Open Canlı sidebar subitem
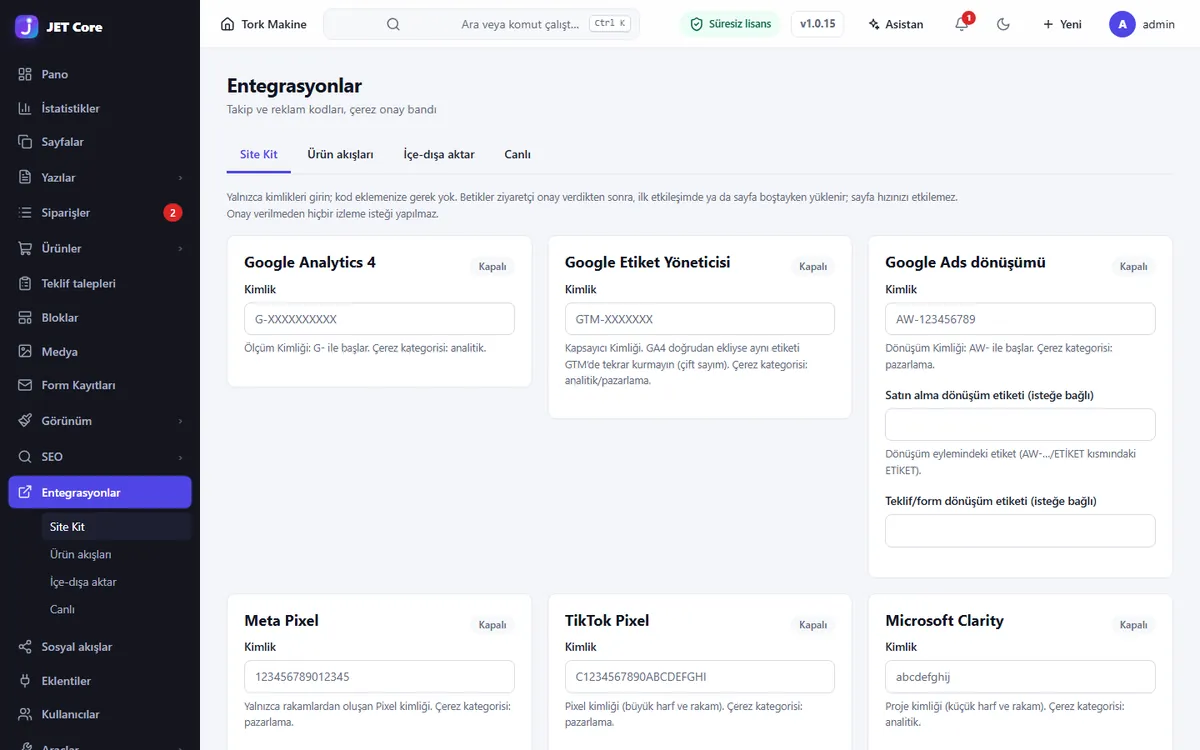Viewport: 1200px width, 750px height. pyautogui.click(x=115, y=609)
